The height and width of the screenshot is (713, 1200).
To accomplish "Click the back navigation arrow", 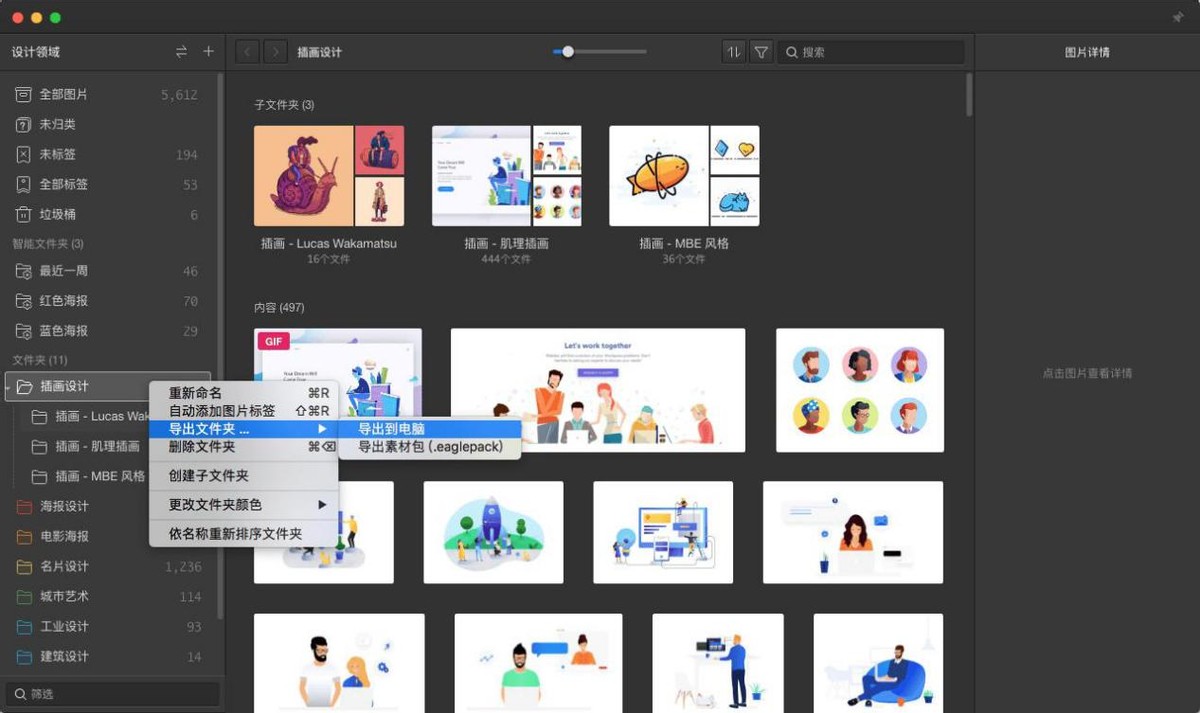I will 247,51.
